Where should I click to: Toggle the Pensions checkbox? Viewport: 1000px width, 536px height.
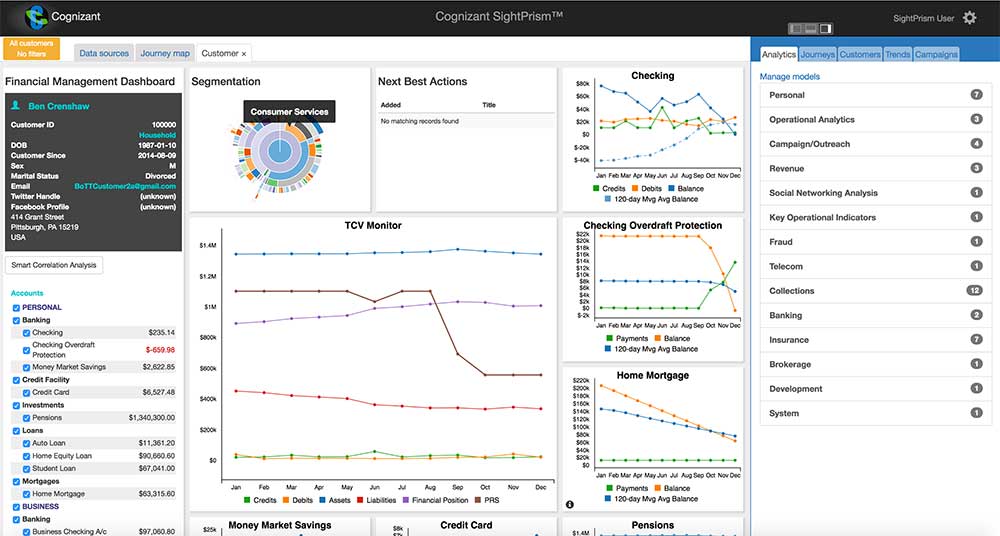pyautogui.click(x=26, y=419)
